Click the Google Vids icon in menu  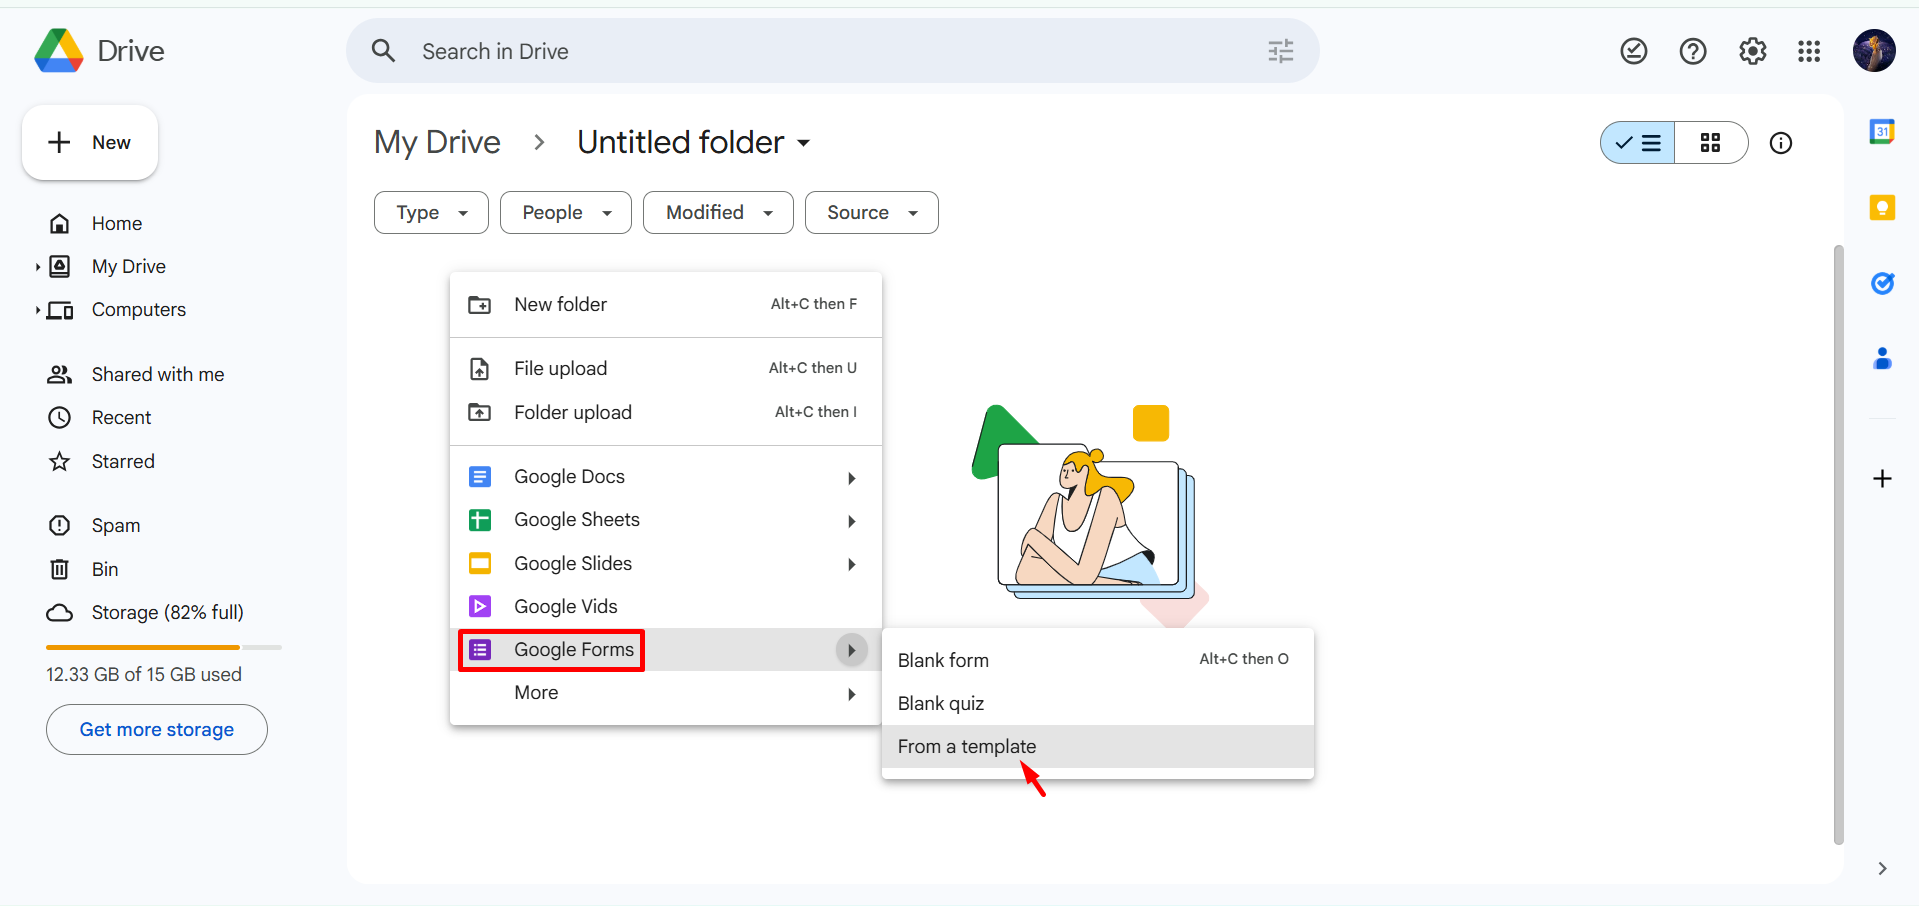(x=480, y=607)
